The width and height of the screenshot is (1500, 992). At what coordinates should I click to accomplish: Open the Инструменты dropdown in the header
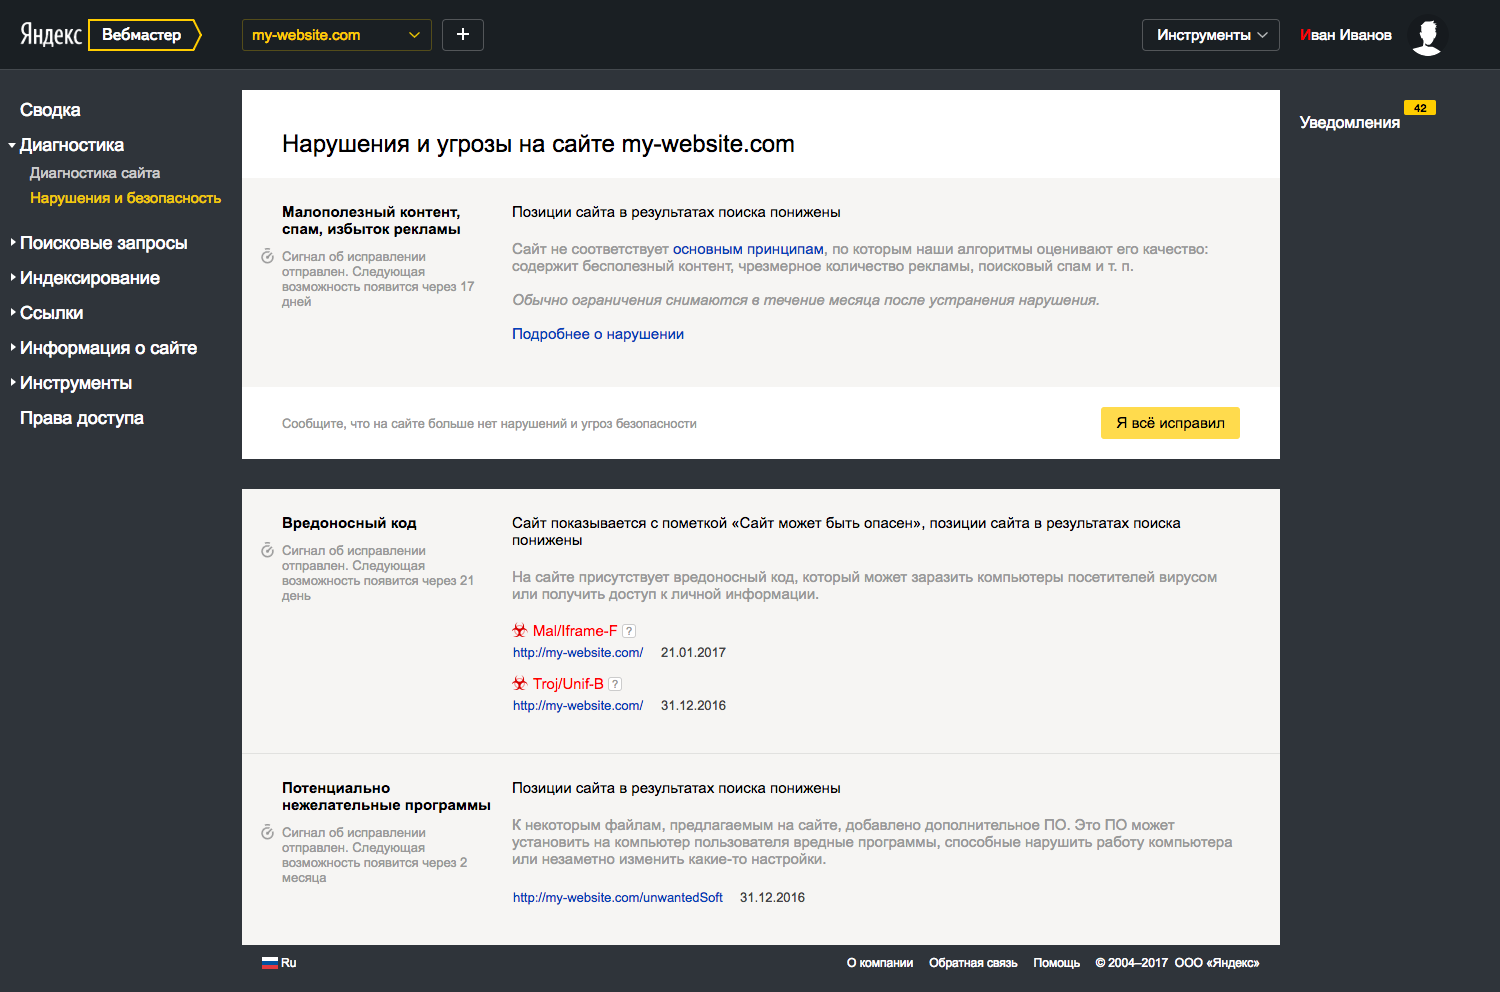tap(1211, 35)
